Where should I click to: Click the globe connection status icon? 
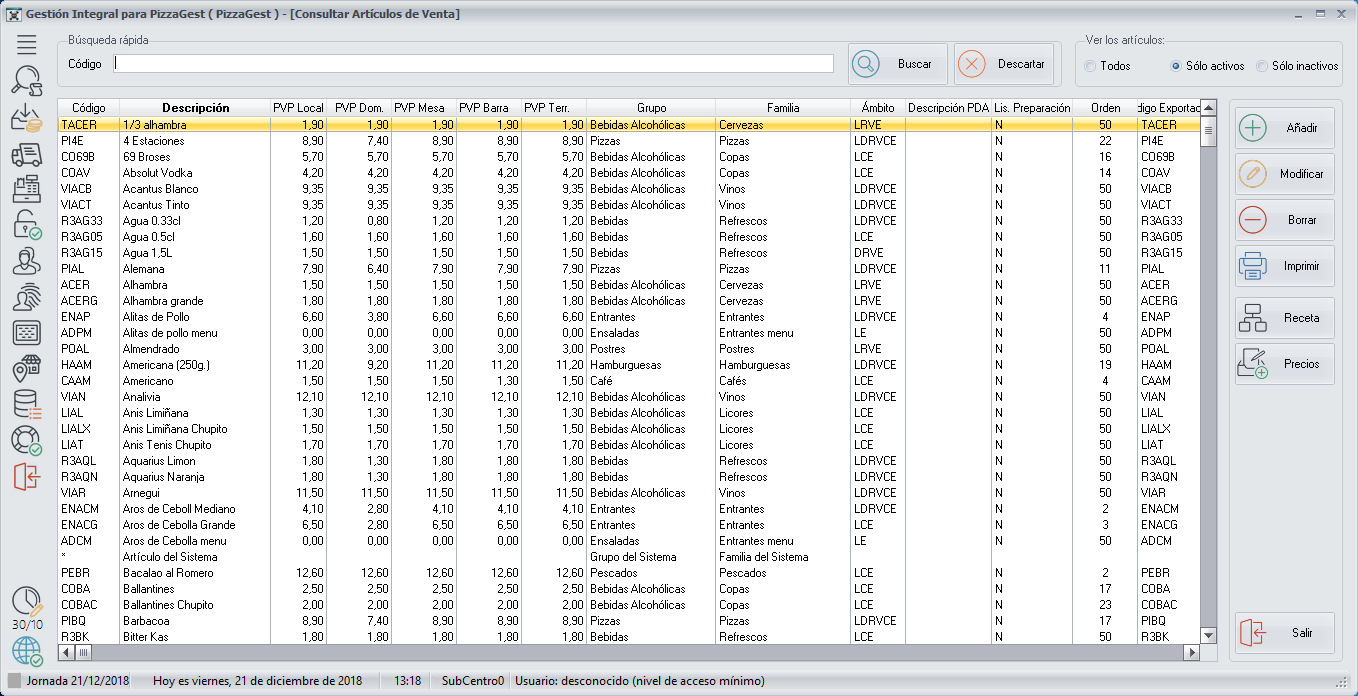coord(26,651)
